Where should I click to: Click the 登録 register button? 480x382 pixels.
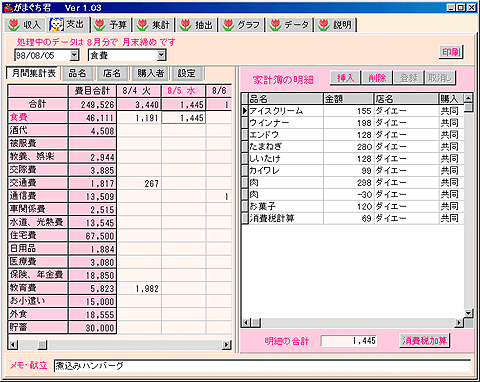pos(409,78)
